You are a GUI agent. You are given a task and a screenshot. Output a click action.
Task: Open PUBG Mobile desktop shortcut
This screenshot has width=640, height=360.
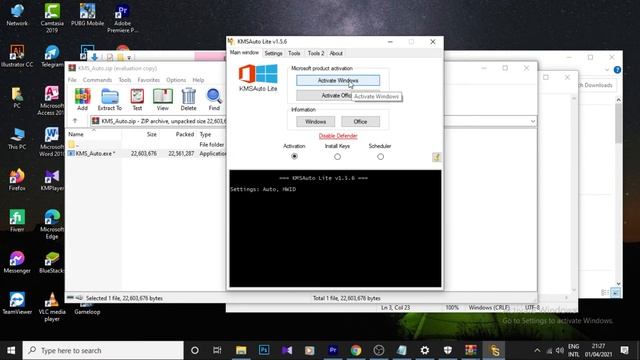[87, 15]
